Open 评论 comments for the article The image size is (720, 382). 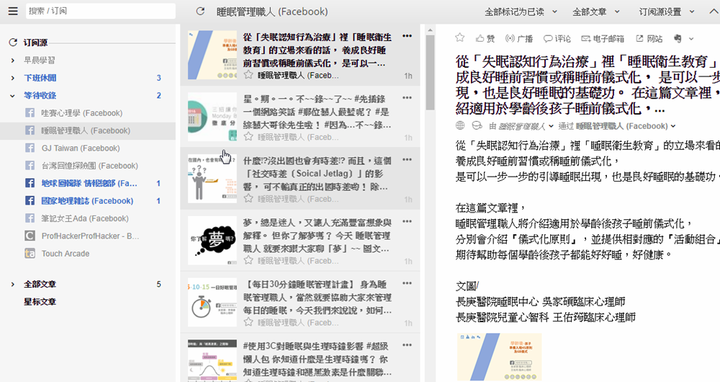tap(557, 39)
